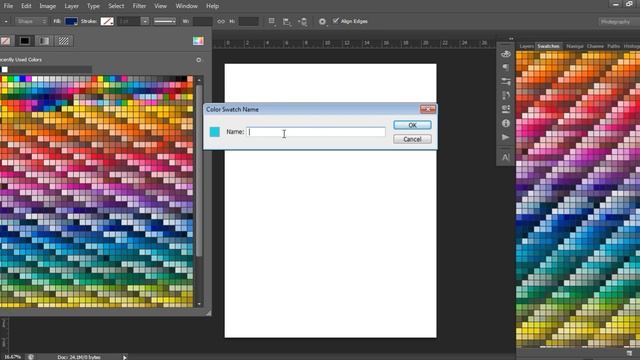The height and width of the screenshot is (360, 640).
Task: Open the Help menu
Action: click(212, 6)
